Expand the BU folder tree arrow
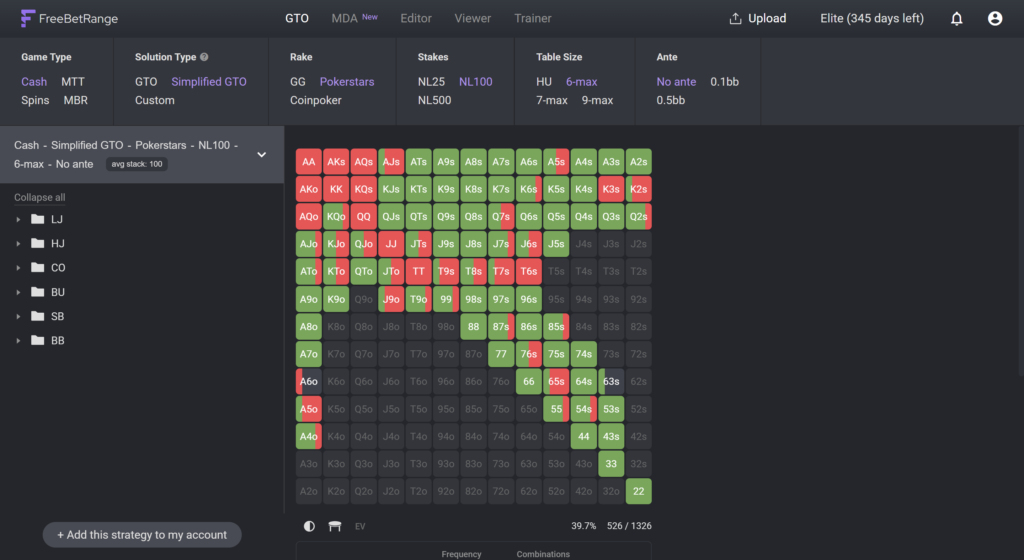This screenshot has width=1024, height=560. click(x=18, y=292)
